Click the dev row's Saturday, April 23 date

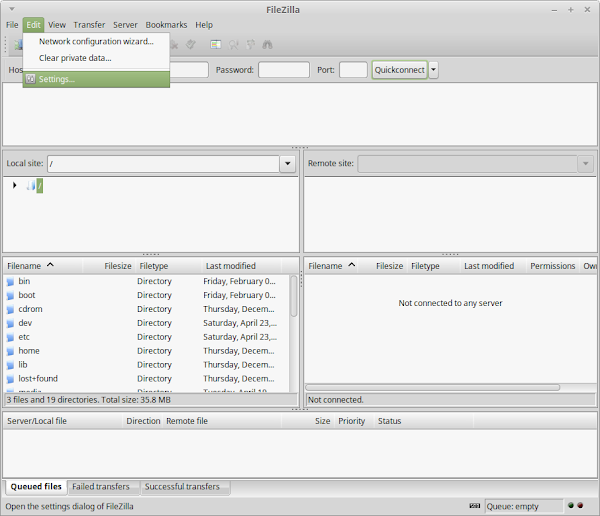[x=240, y=323]
